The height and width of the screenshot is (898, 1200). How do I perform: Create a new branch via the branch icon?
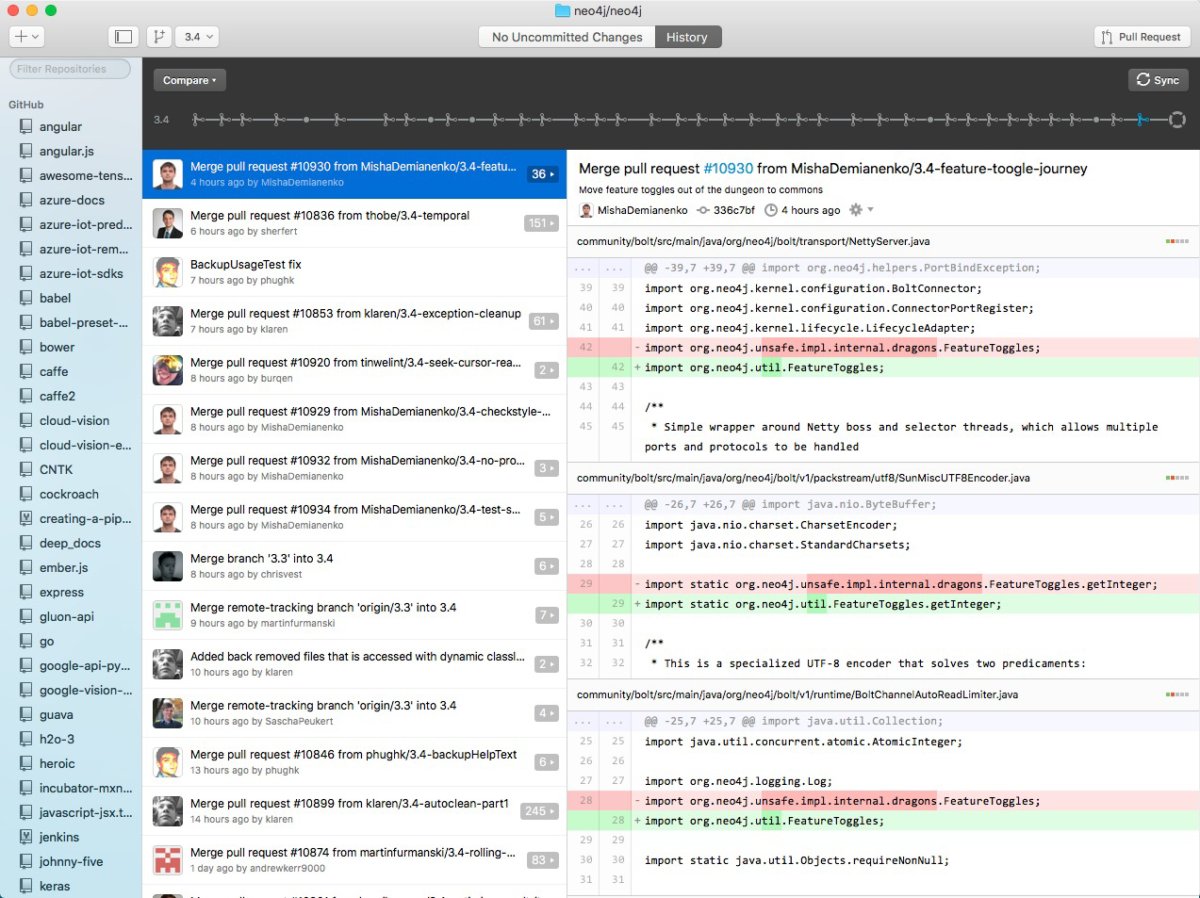(158, 36)
